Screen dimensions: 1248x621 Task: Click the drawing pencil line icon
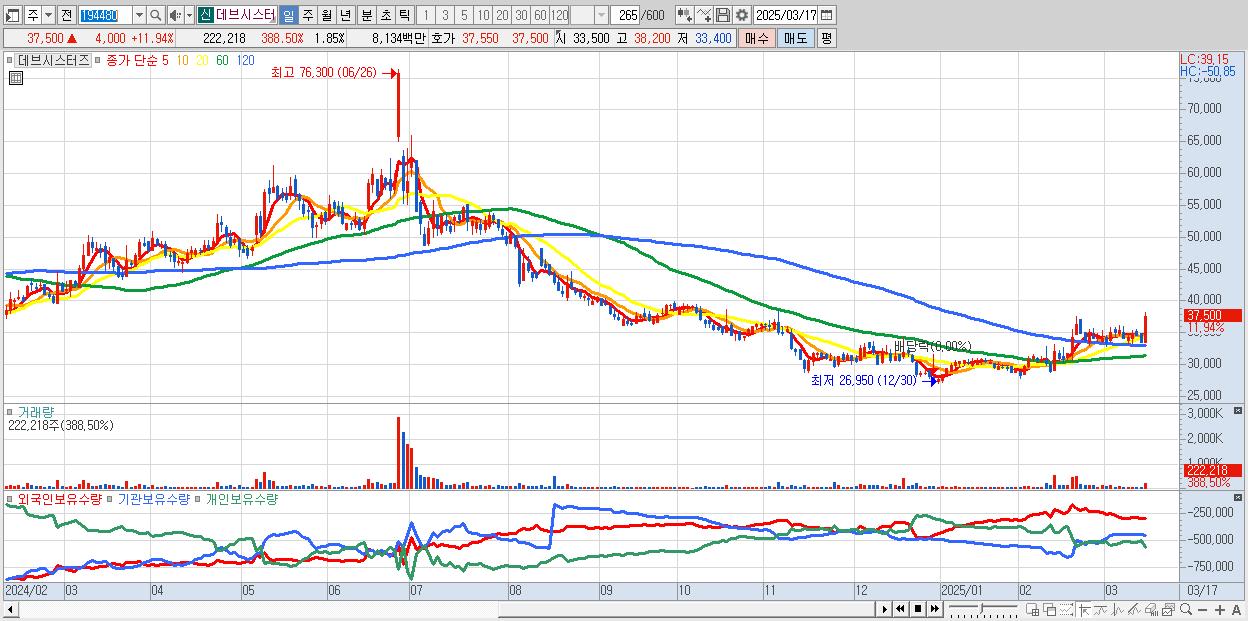click(x=1134, y=609)
